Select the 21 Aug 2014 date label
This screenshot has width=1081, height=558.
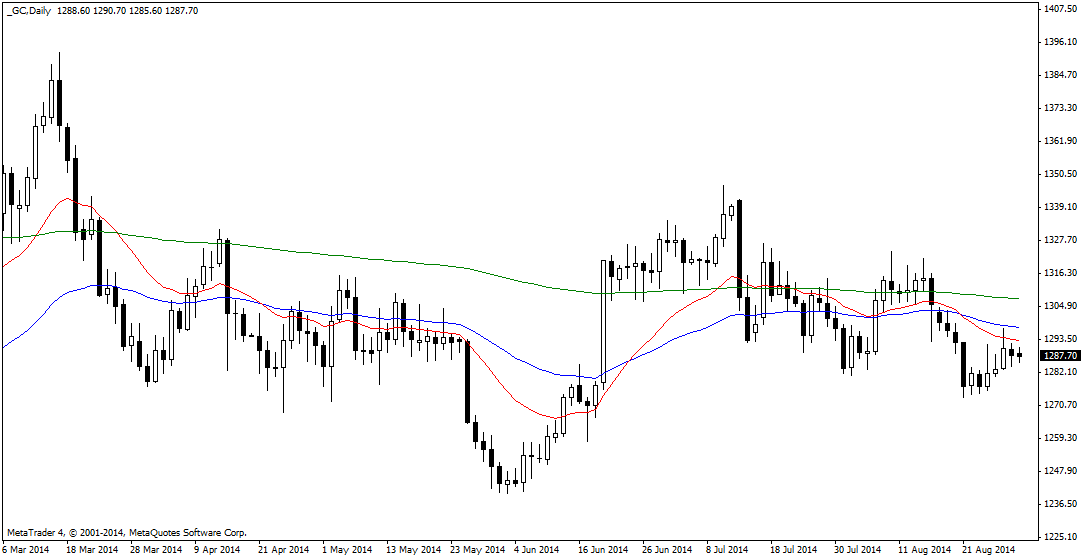(987, 550)
